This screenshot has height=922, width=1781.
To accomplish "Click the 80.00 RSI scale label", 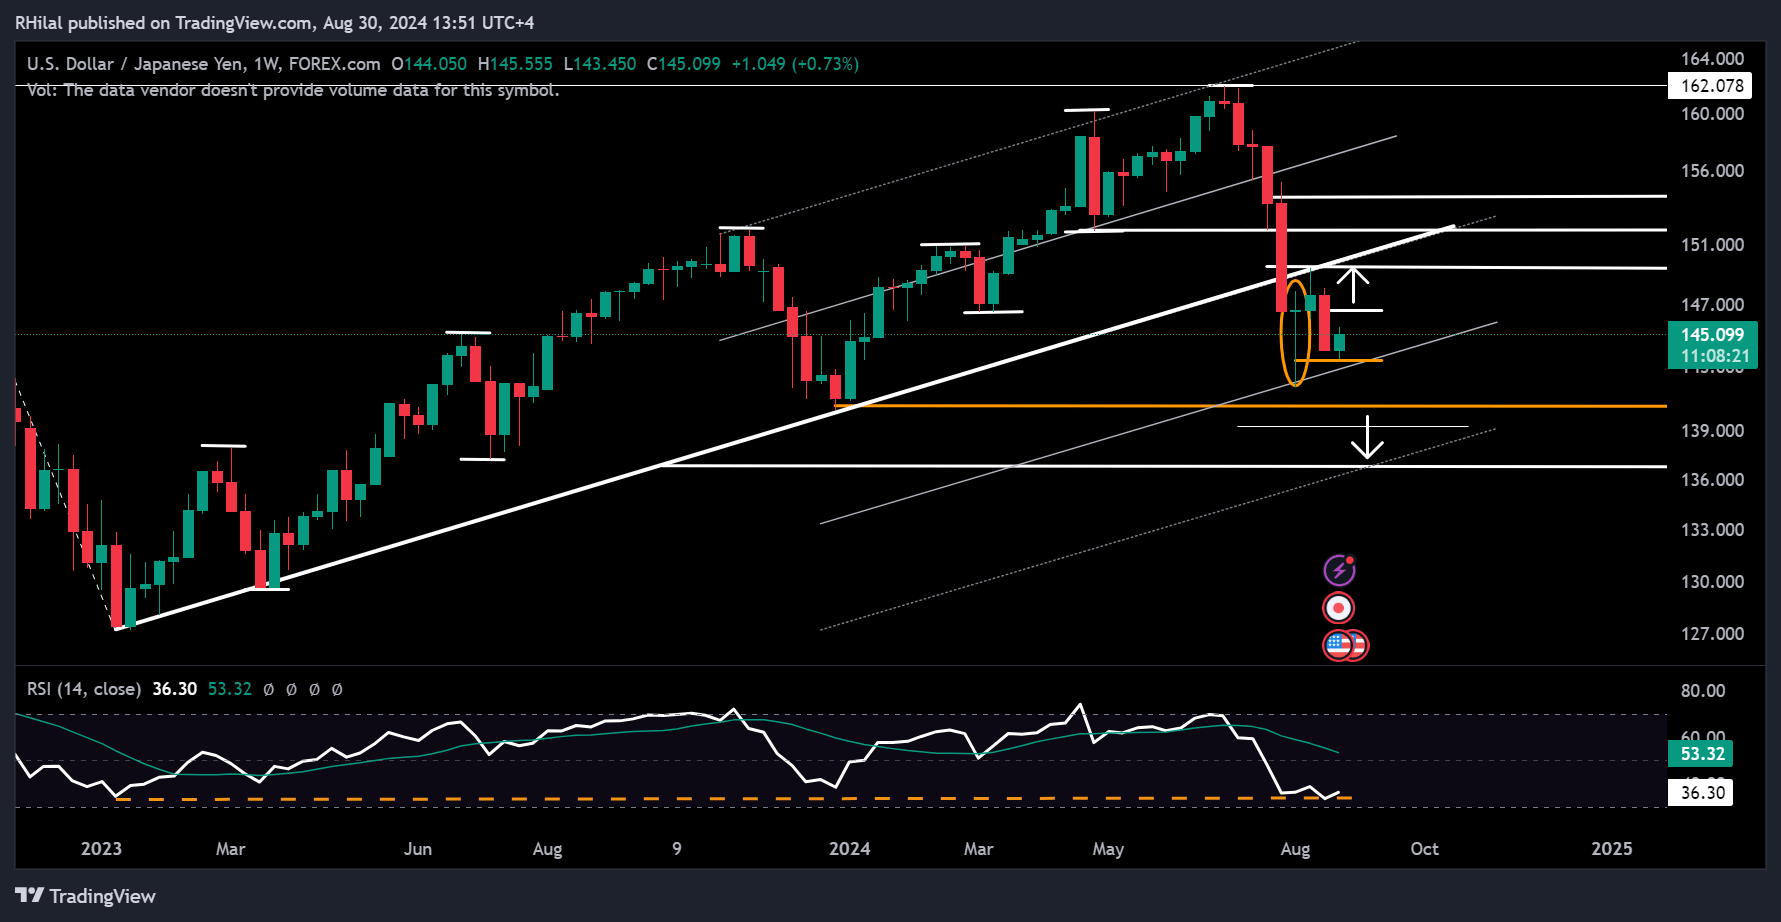I will (x=1703, y=691).
